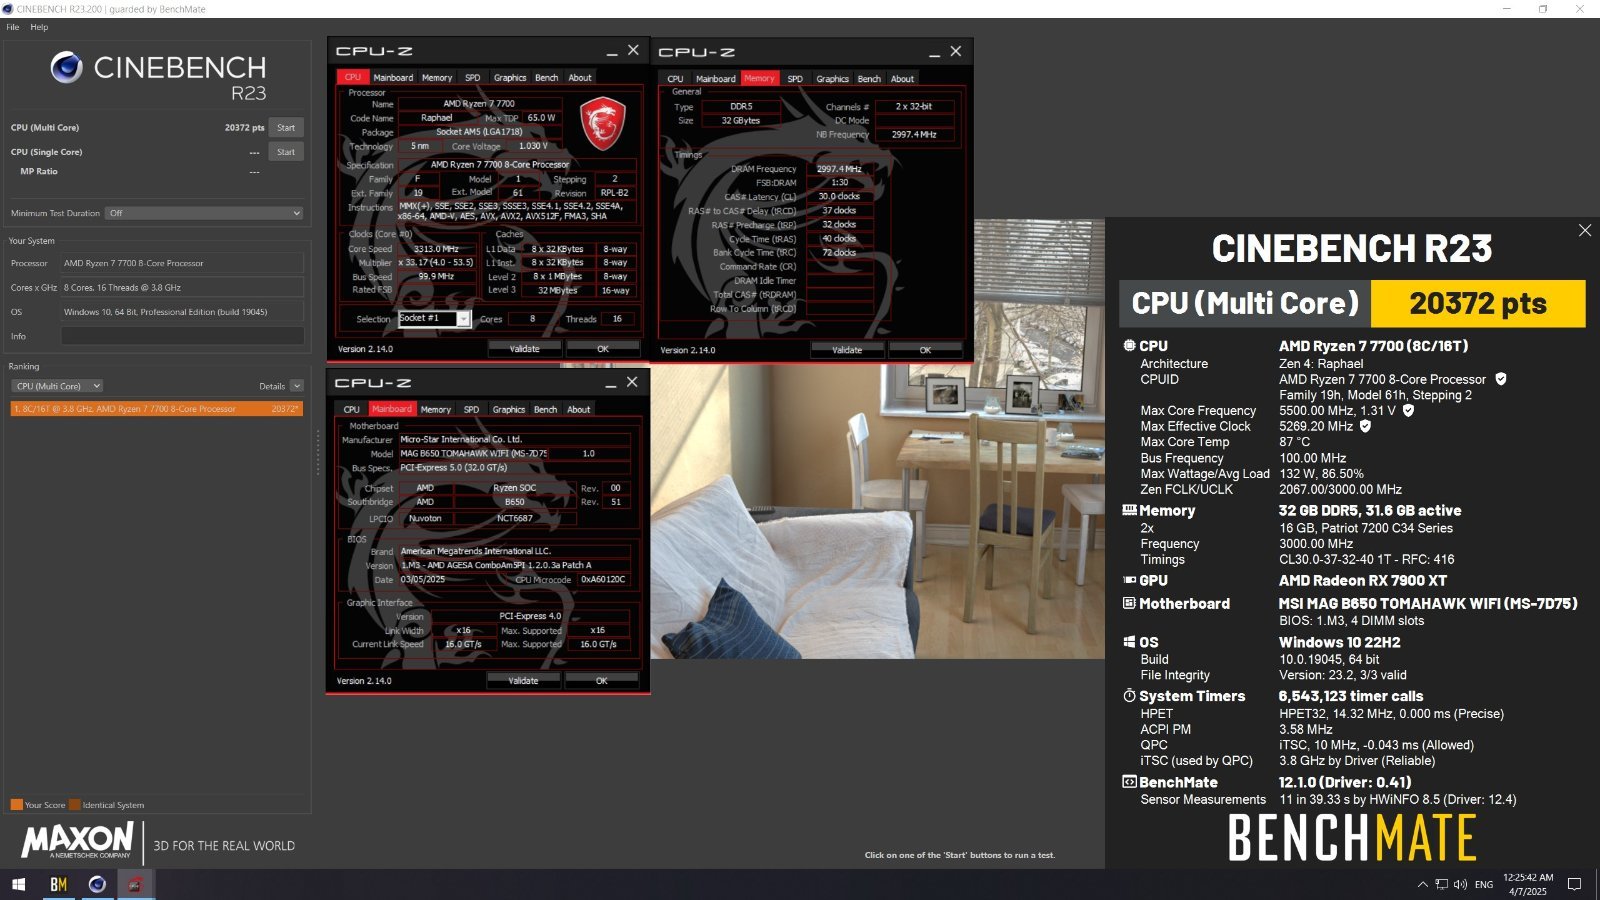Click the BenchMate section icon beside version 12.1.0
The width and height of the screenshot is (1600, 900).
[1129, 782]
